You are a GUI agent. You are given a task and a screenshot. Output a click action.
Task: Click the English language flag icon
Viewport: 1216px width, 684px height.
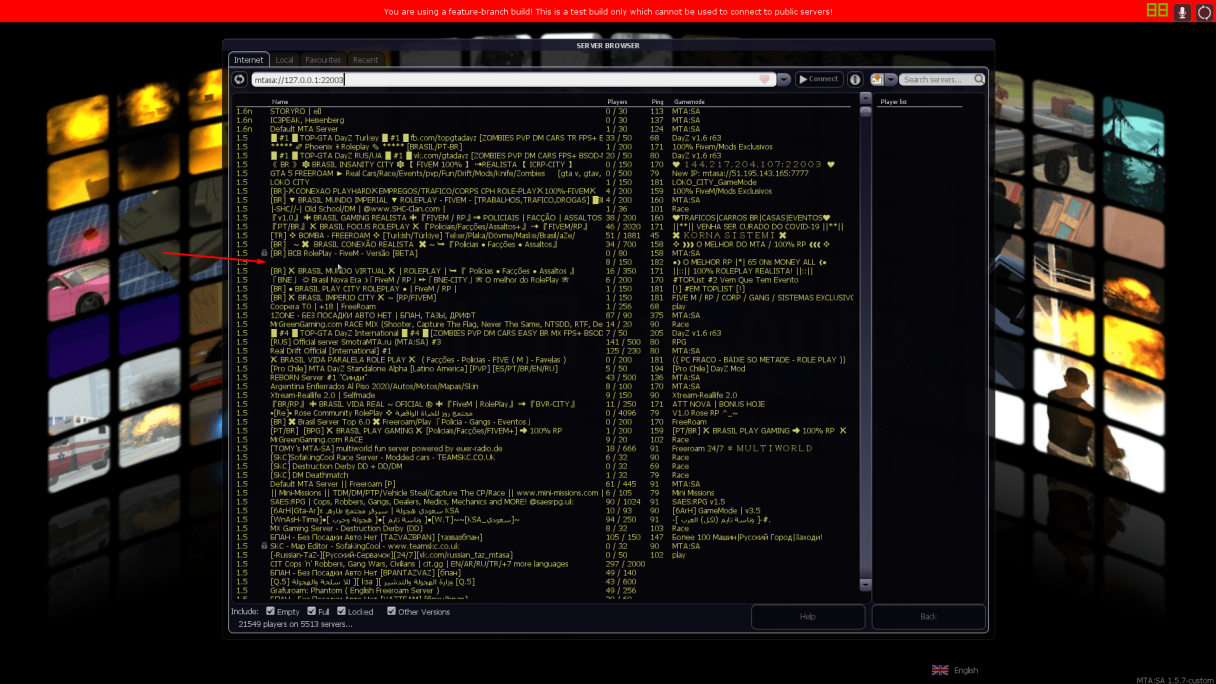940,670
